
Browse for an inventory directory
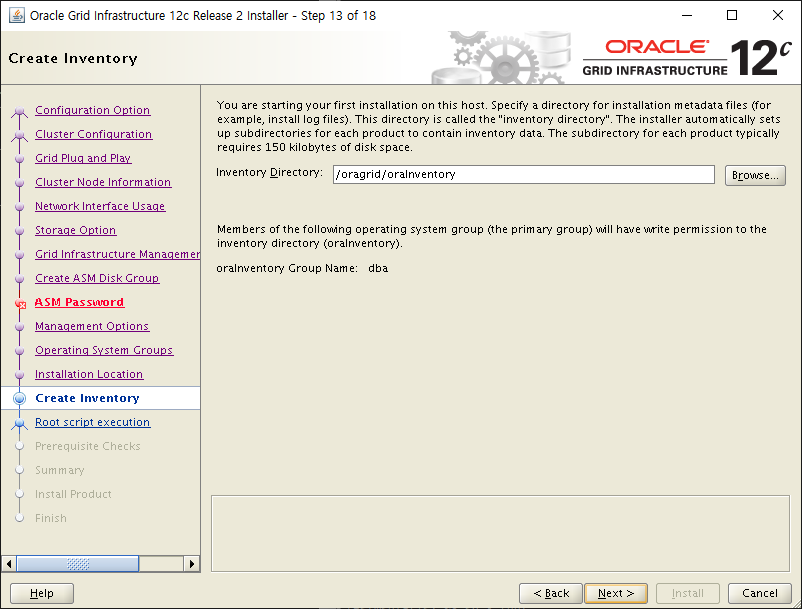pyautogui.click(x=755, y=175)
